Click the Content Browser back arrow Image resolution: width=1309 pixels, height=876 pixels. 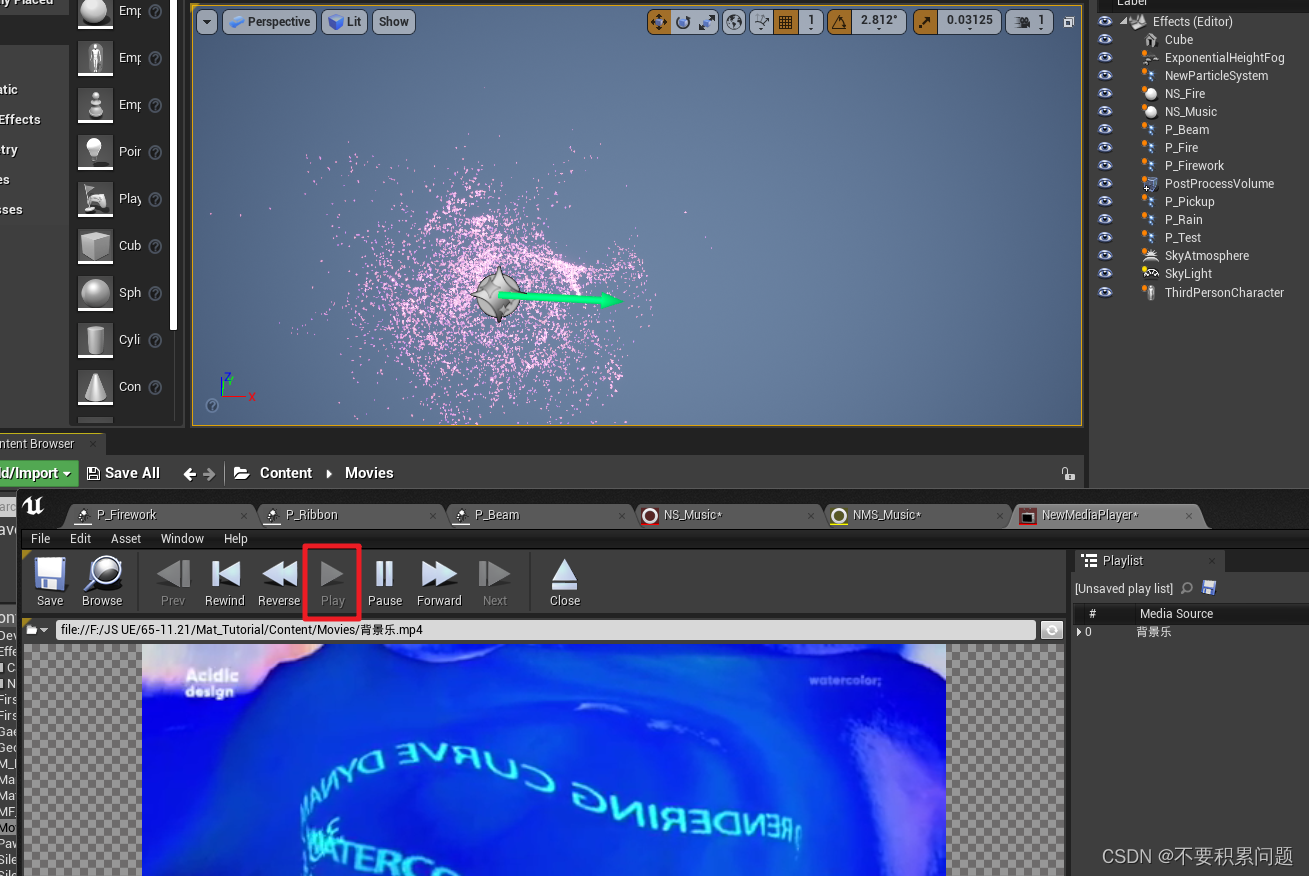(x=190, y=473)
